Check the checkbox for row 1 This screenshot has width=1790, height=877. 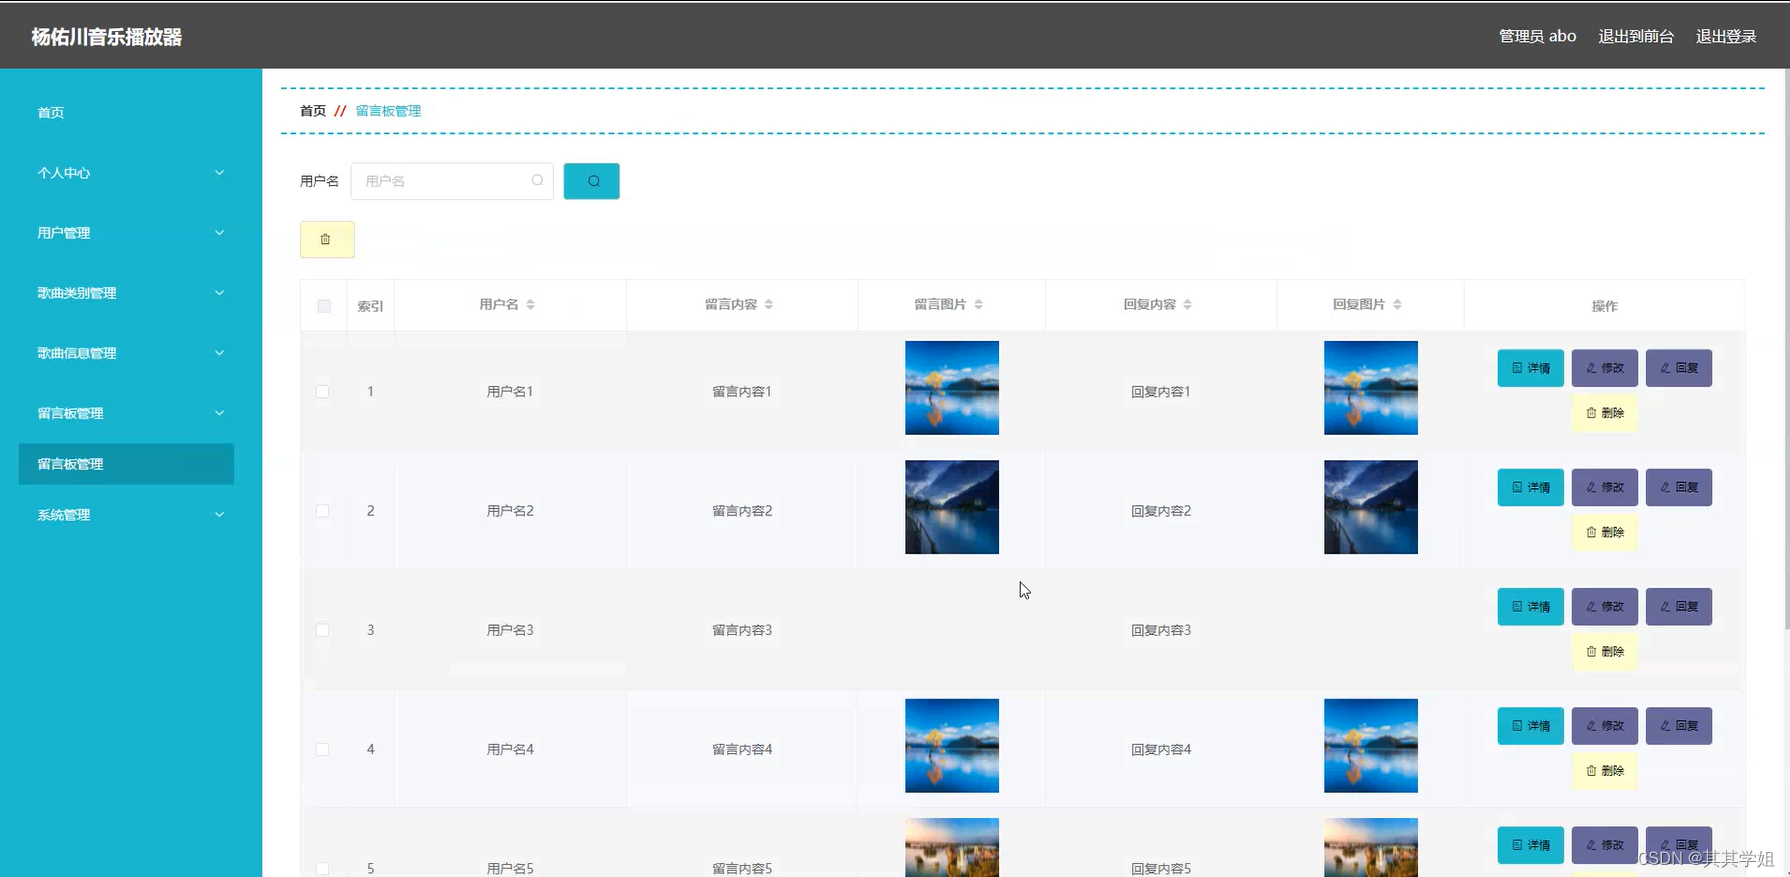(323, 391)
